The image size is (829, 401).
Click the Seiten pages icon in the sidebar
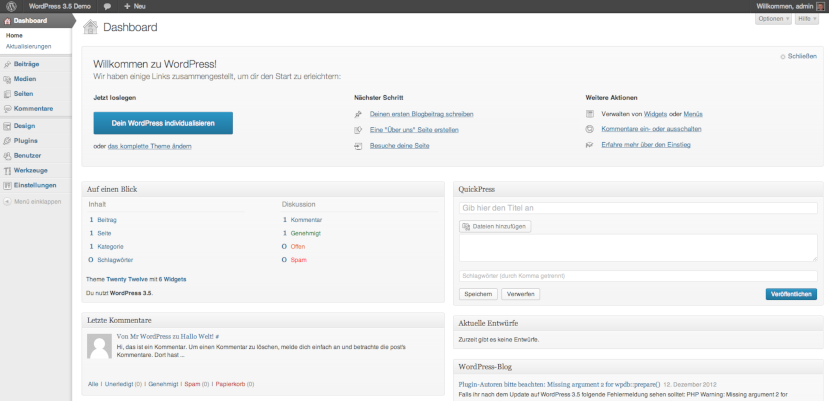coord(7,94)
